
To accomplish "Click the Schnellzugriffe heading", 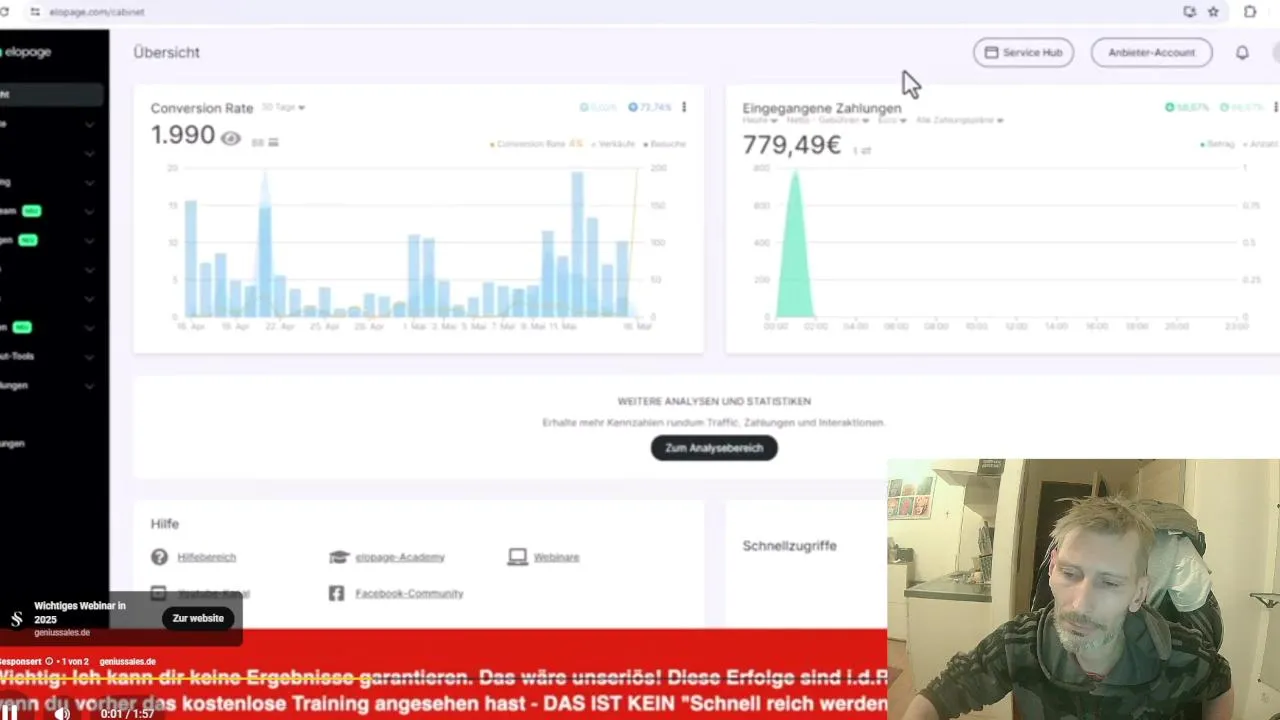I will tap(789, 546).
